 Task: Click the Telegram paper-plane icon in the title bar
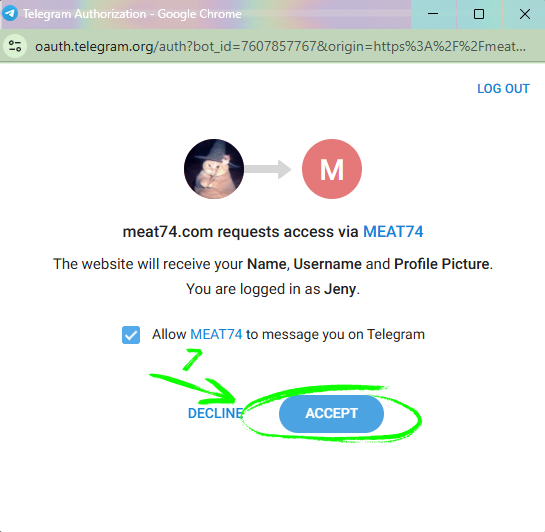click(10, 14)
